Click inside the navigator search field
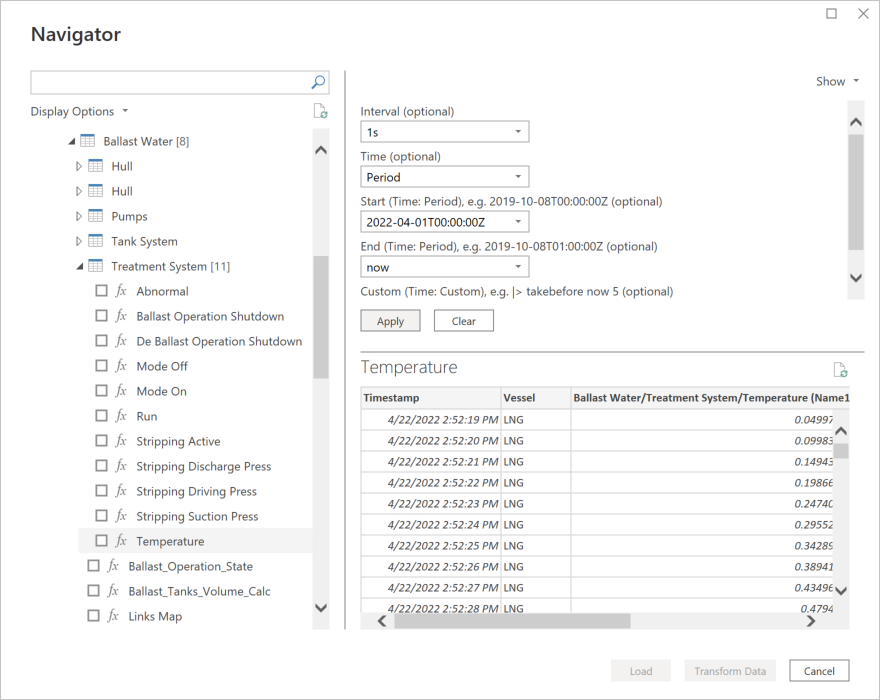The width and height of the screenshot is (880, 700). (x=168, y=82)
